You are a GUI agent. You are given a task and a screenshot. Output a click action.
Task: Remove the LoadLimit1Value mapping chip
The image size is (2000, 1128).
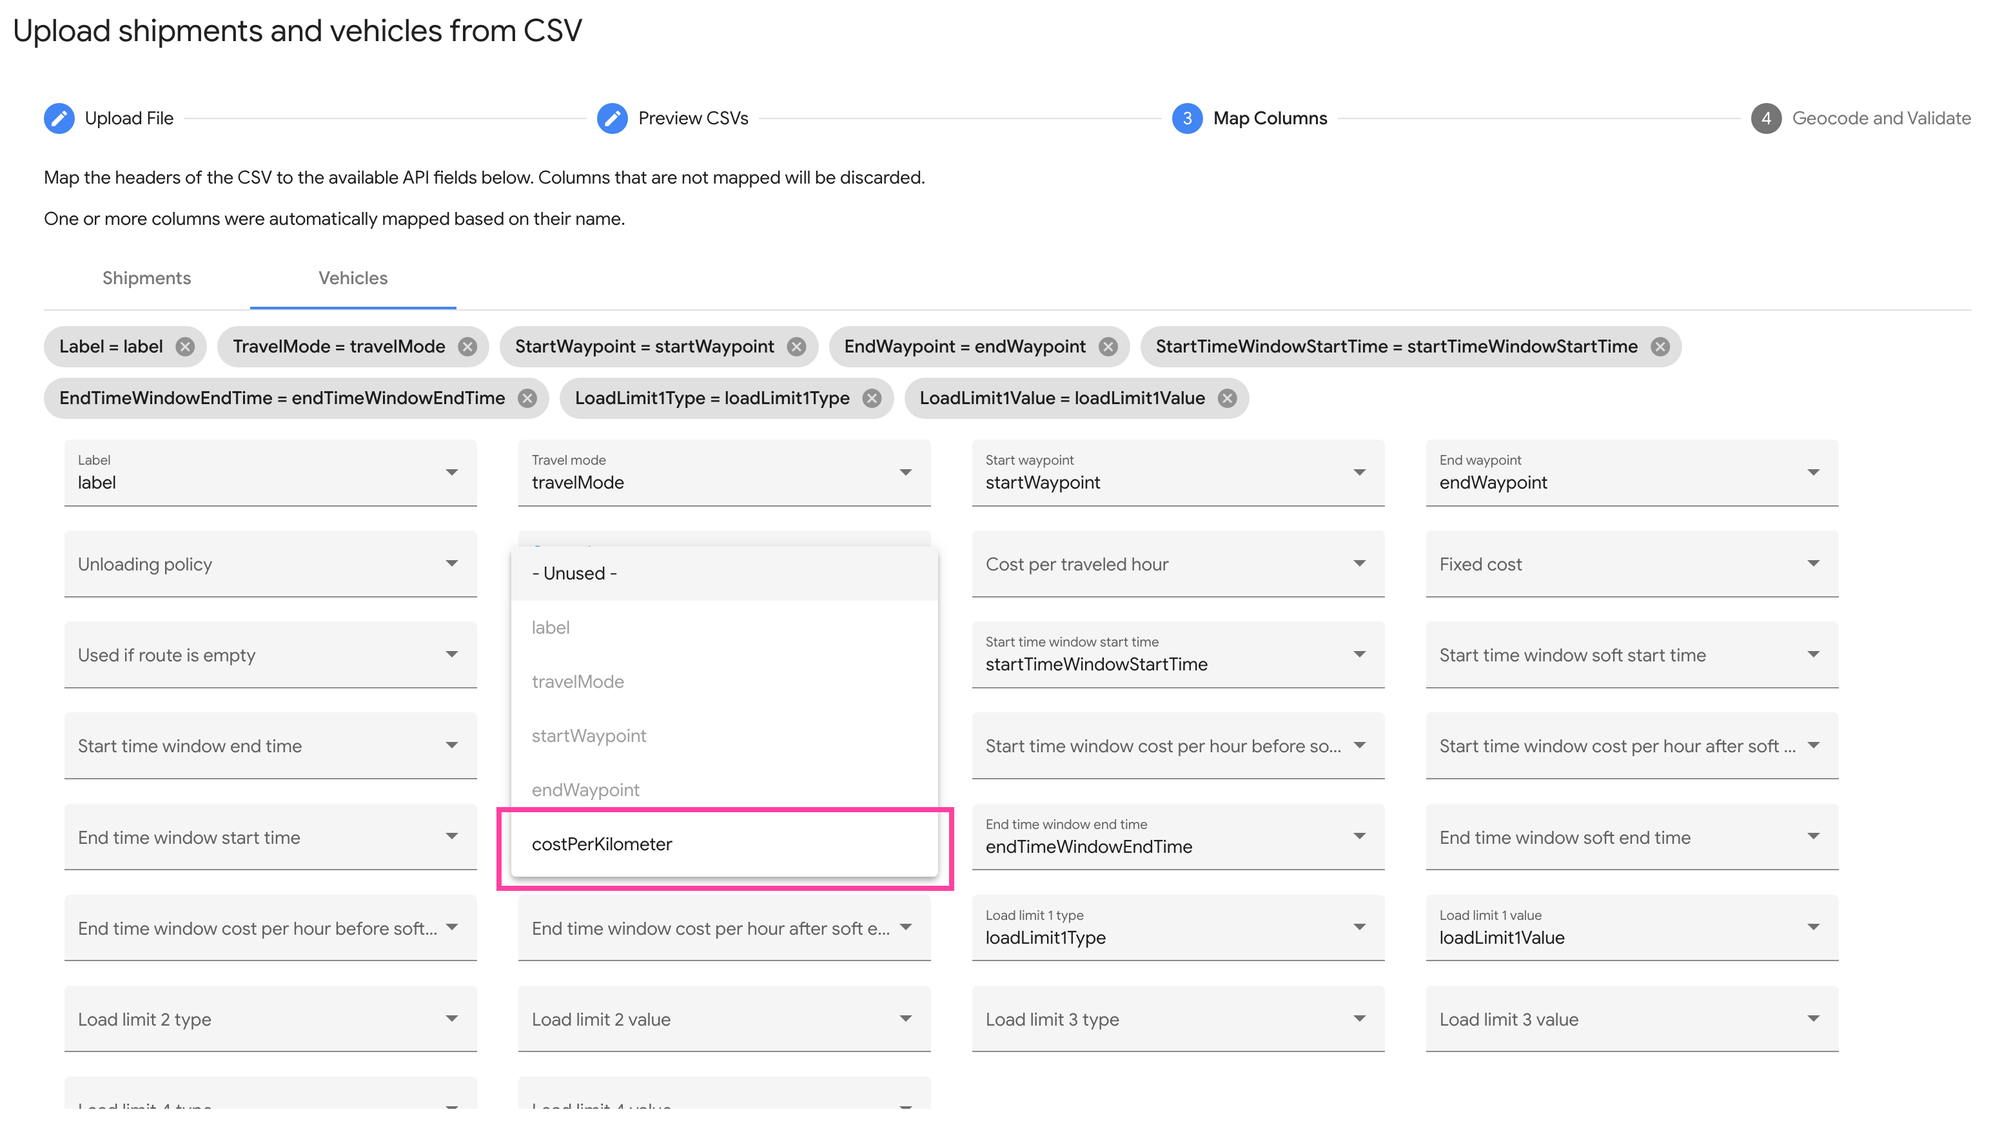[1227, 397]
